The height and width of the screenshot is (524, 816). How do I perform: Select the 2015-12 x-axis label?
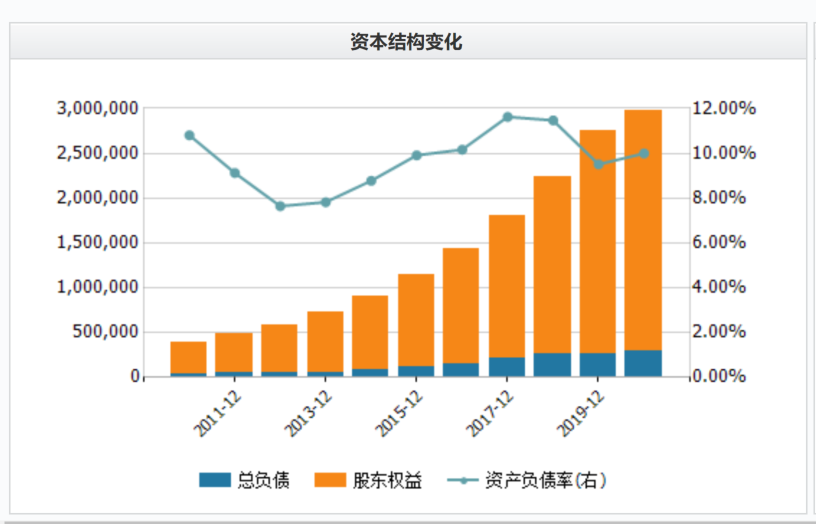(x=399, y=414)
